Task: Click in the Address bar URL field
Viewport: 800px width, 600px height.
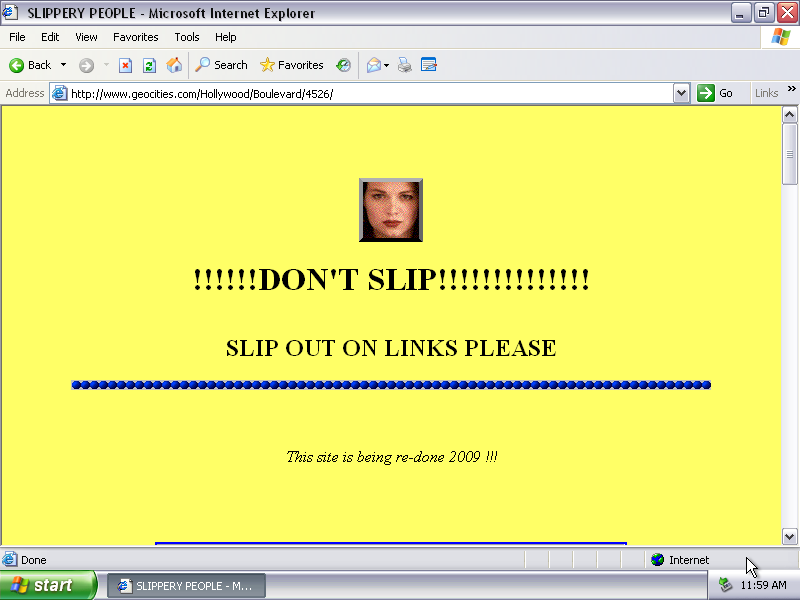Action: pyautogui.click(x=370, y=94)
